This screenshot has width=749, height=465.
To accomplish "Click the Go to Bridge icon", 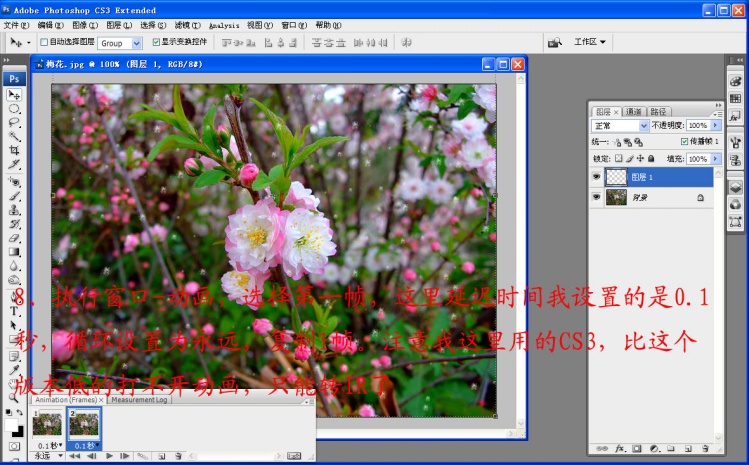I will pyautogui.click(x=553, y=42).
